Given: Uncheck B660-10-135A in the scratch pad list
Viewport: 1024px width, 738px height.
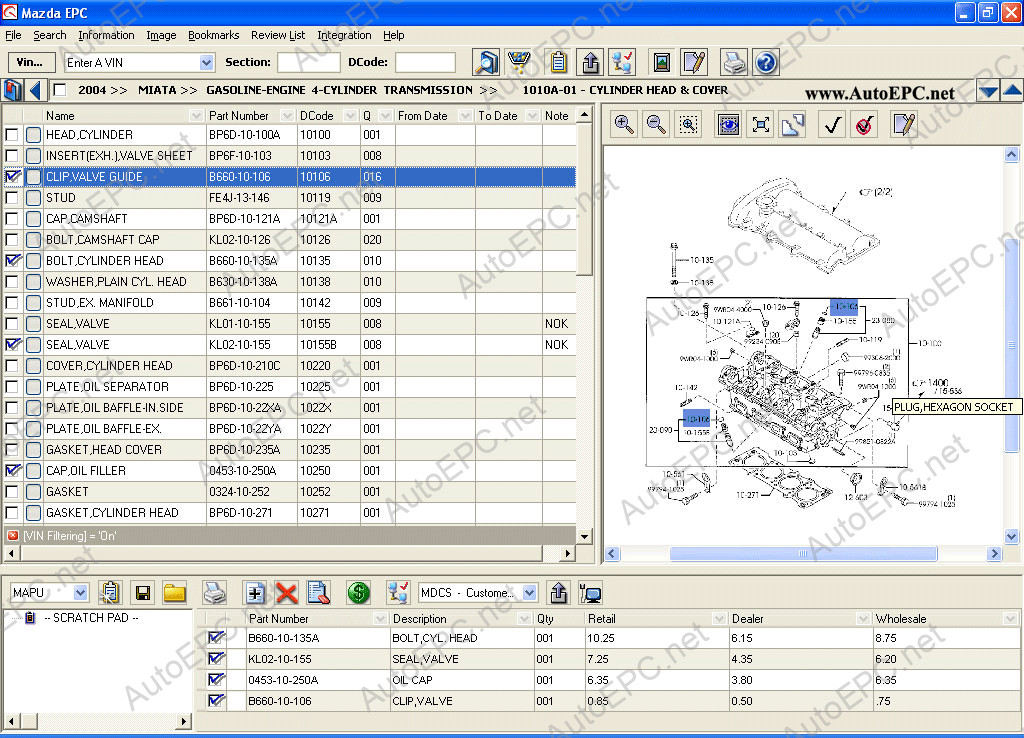Looking at the screenshot, I should tap(216, 638).
